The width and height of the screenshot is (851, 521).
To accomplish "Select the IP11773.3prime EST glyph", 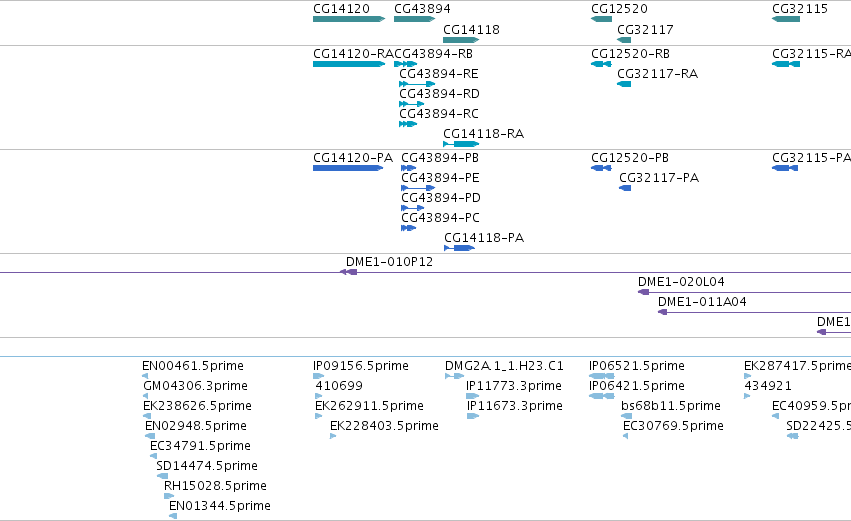I will pyautogui.click(x=473, y=396).
